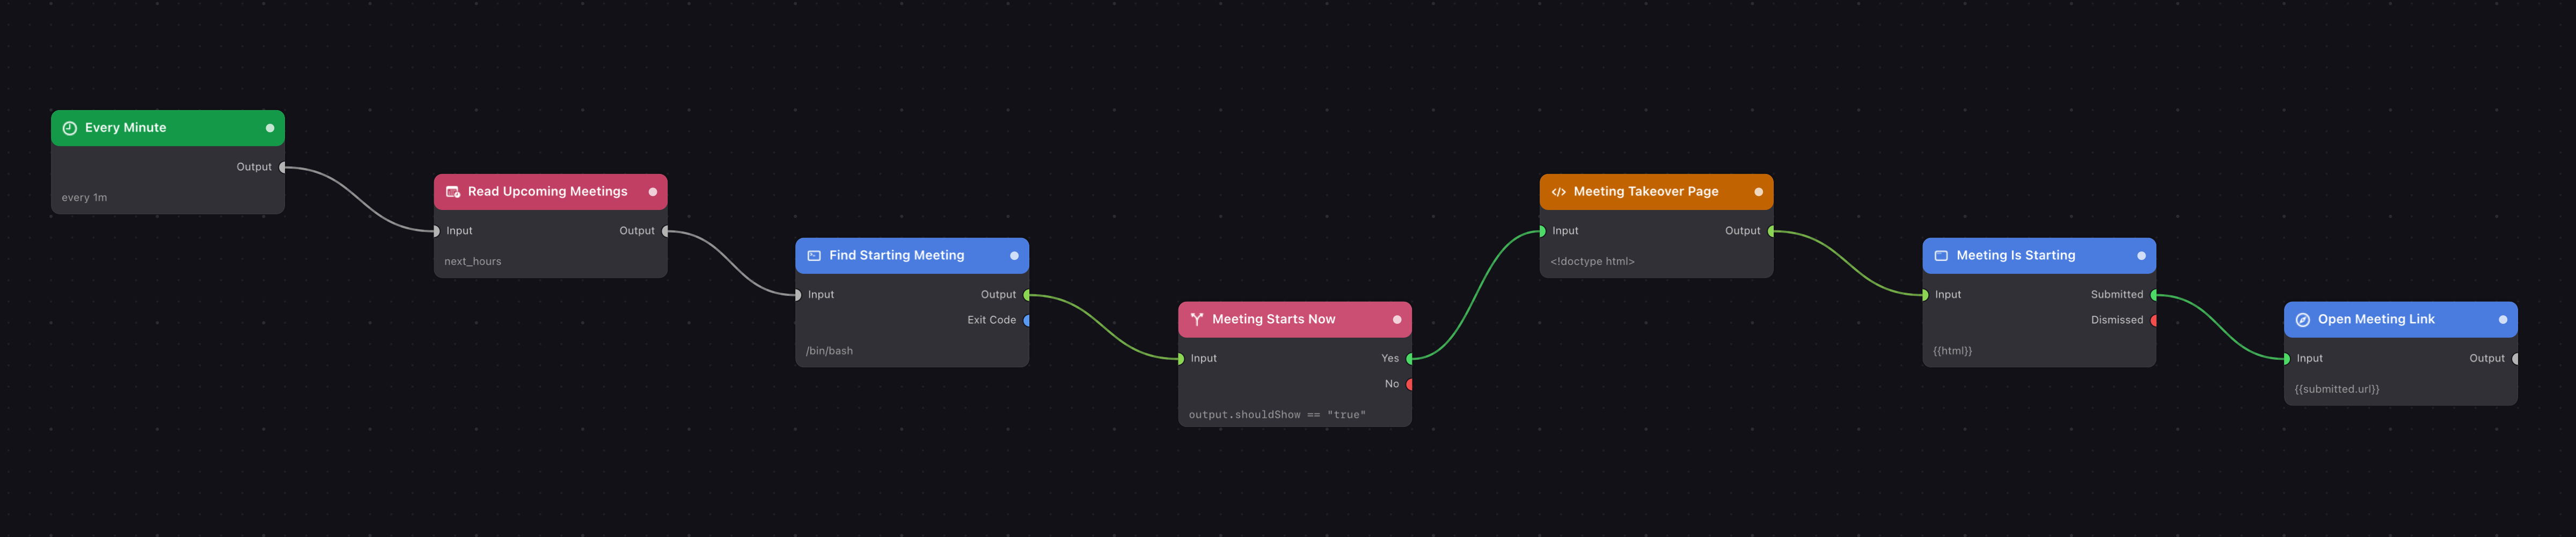Click the code icon on Meeting Takeover Page

pos(1558,192)
